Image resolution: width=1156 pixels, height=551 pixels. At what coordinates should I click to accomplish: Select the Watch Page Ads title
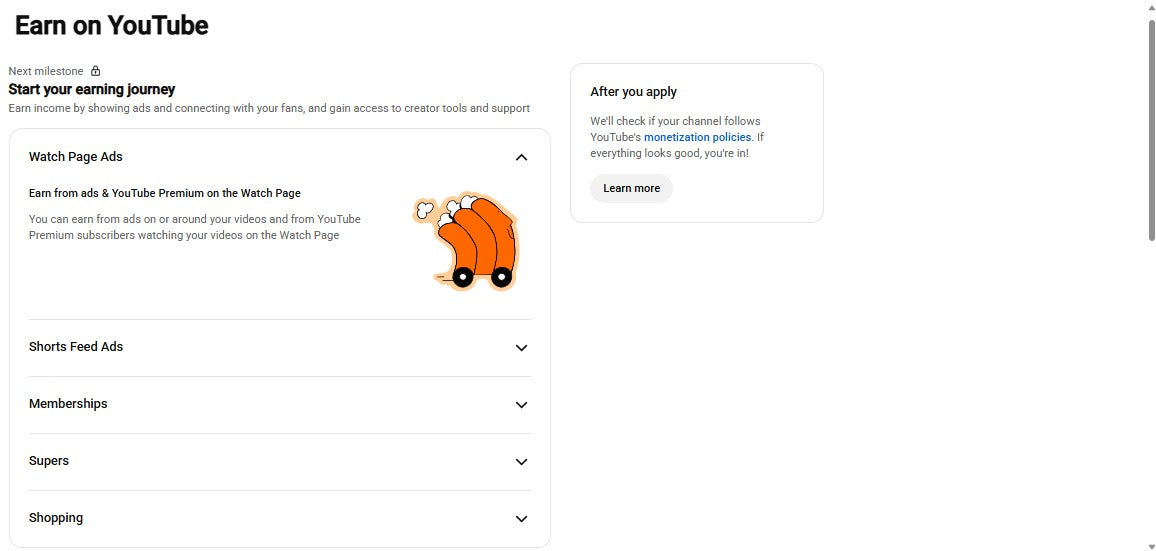75,156
